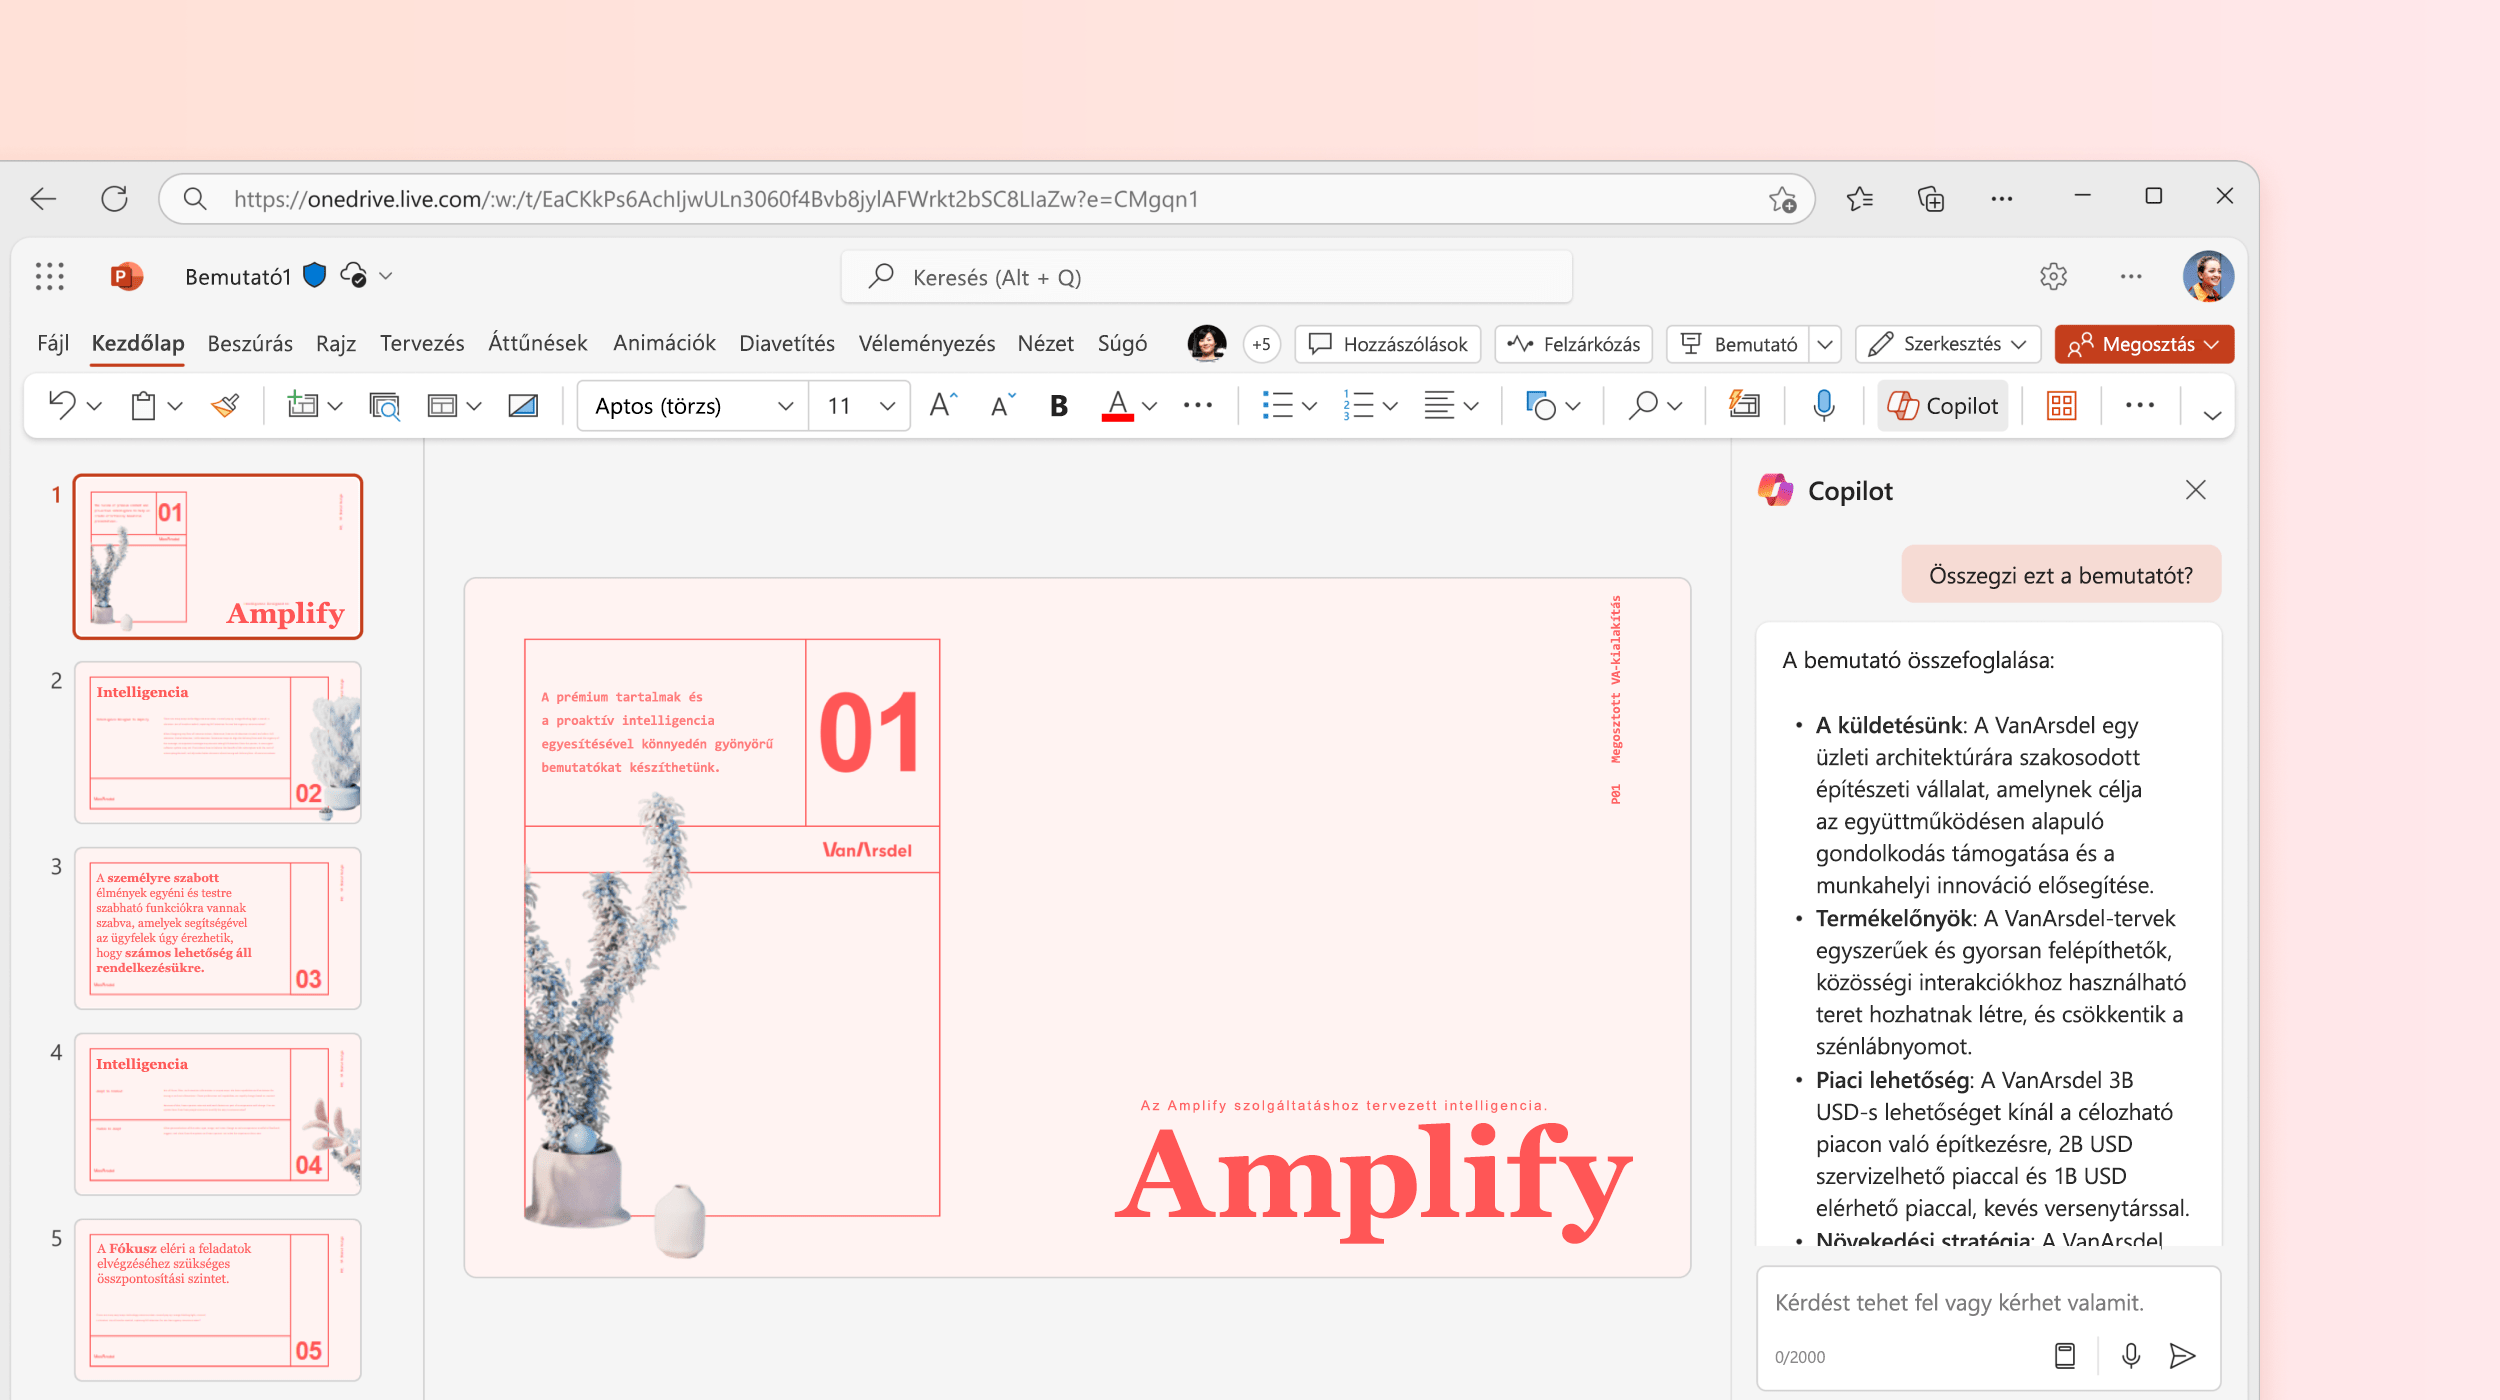The height and width of the screenshot is (1400, 2500).
Task: Click the Paste clipboard icon
Action: 143,405
